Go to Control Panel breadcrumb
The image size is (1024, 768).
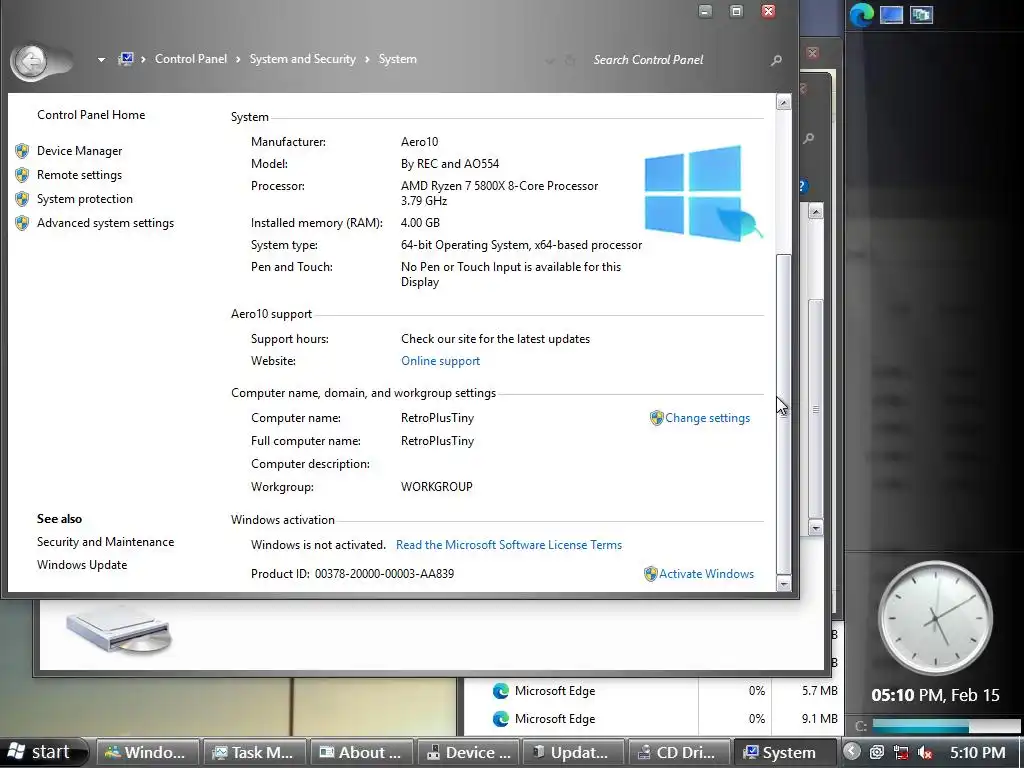[x=191, y=59]
